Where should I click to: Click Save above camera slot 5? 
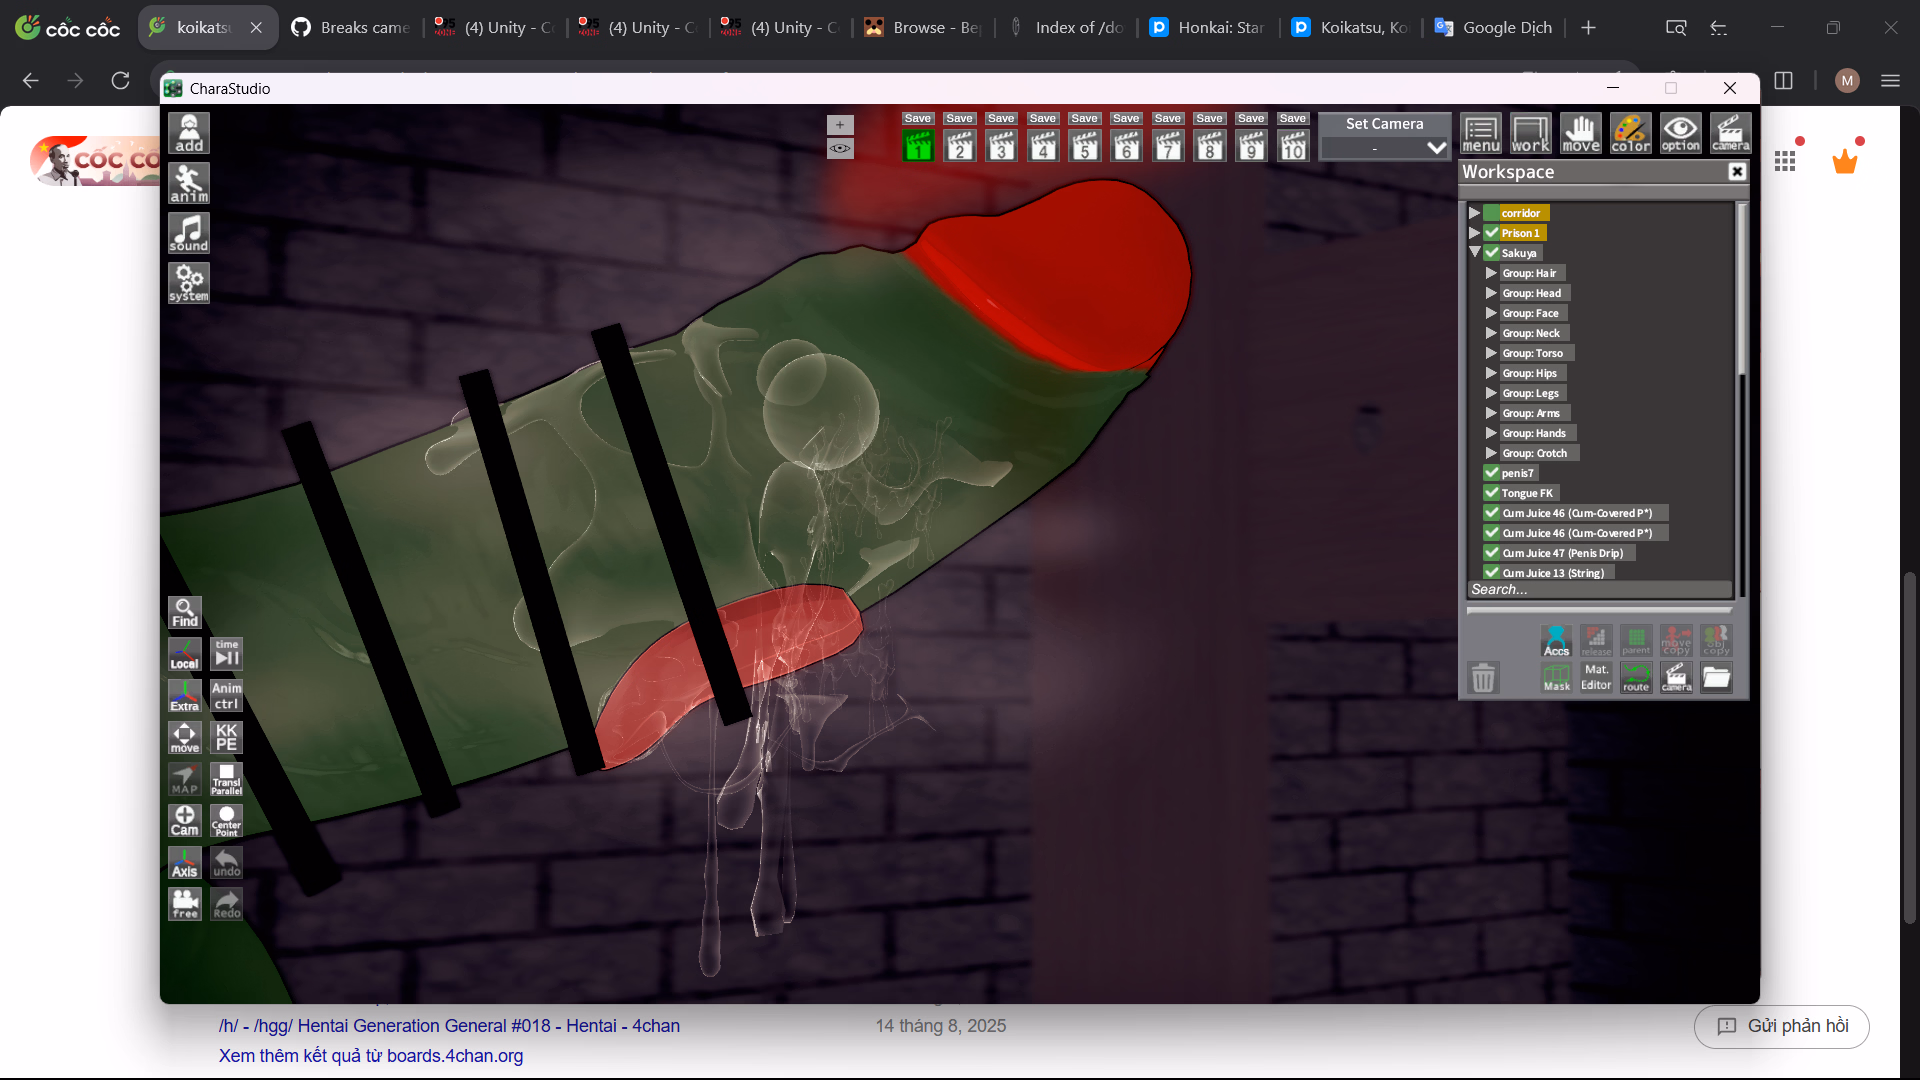[1084, 118]
